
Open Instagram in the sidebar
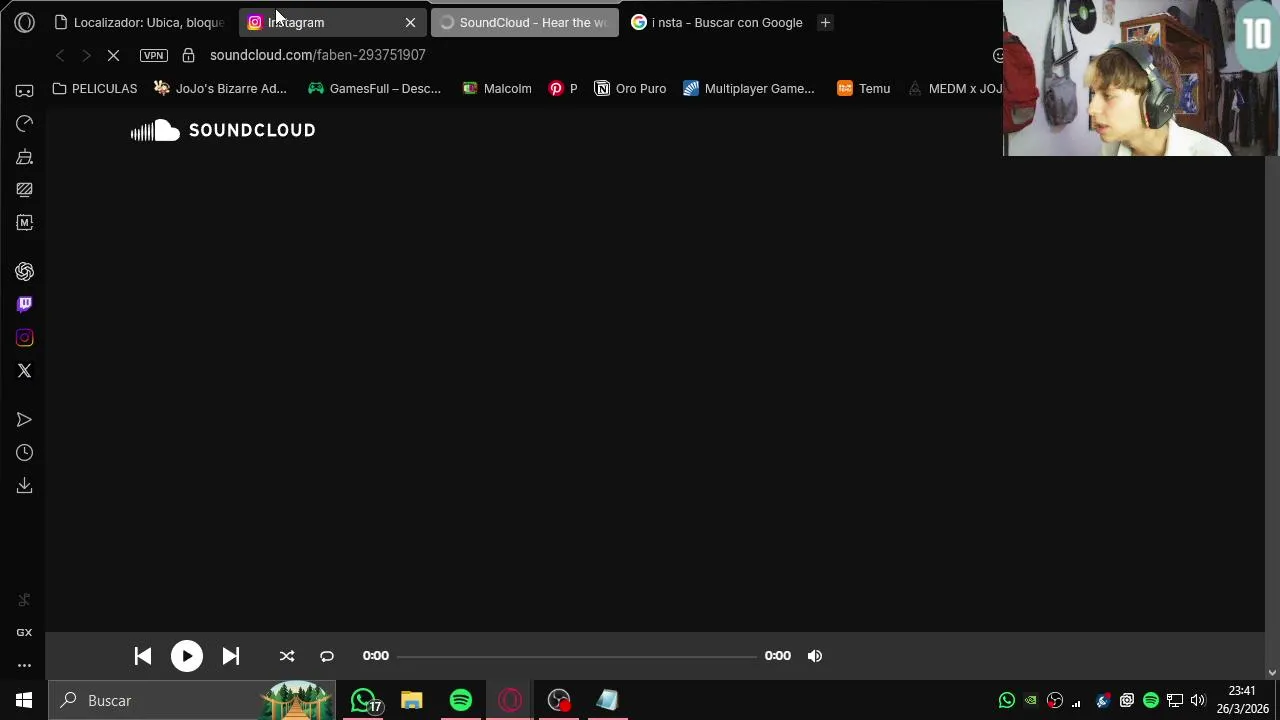click(24, 338)
